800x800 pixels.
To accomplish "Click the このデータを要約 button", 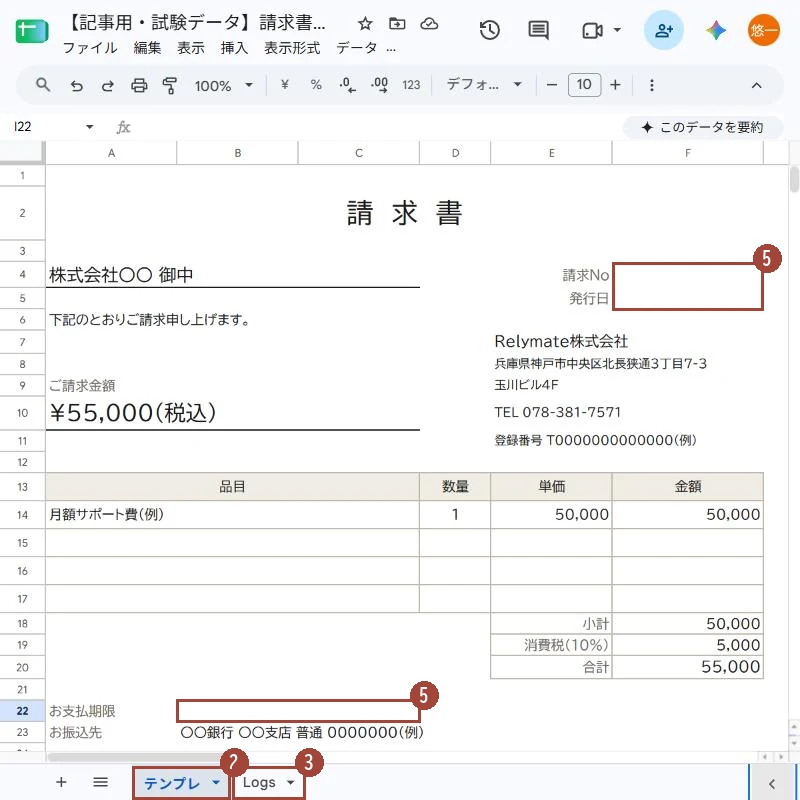I will coord(703,127).
